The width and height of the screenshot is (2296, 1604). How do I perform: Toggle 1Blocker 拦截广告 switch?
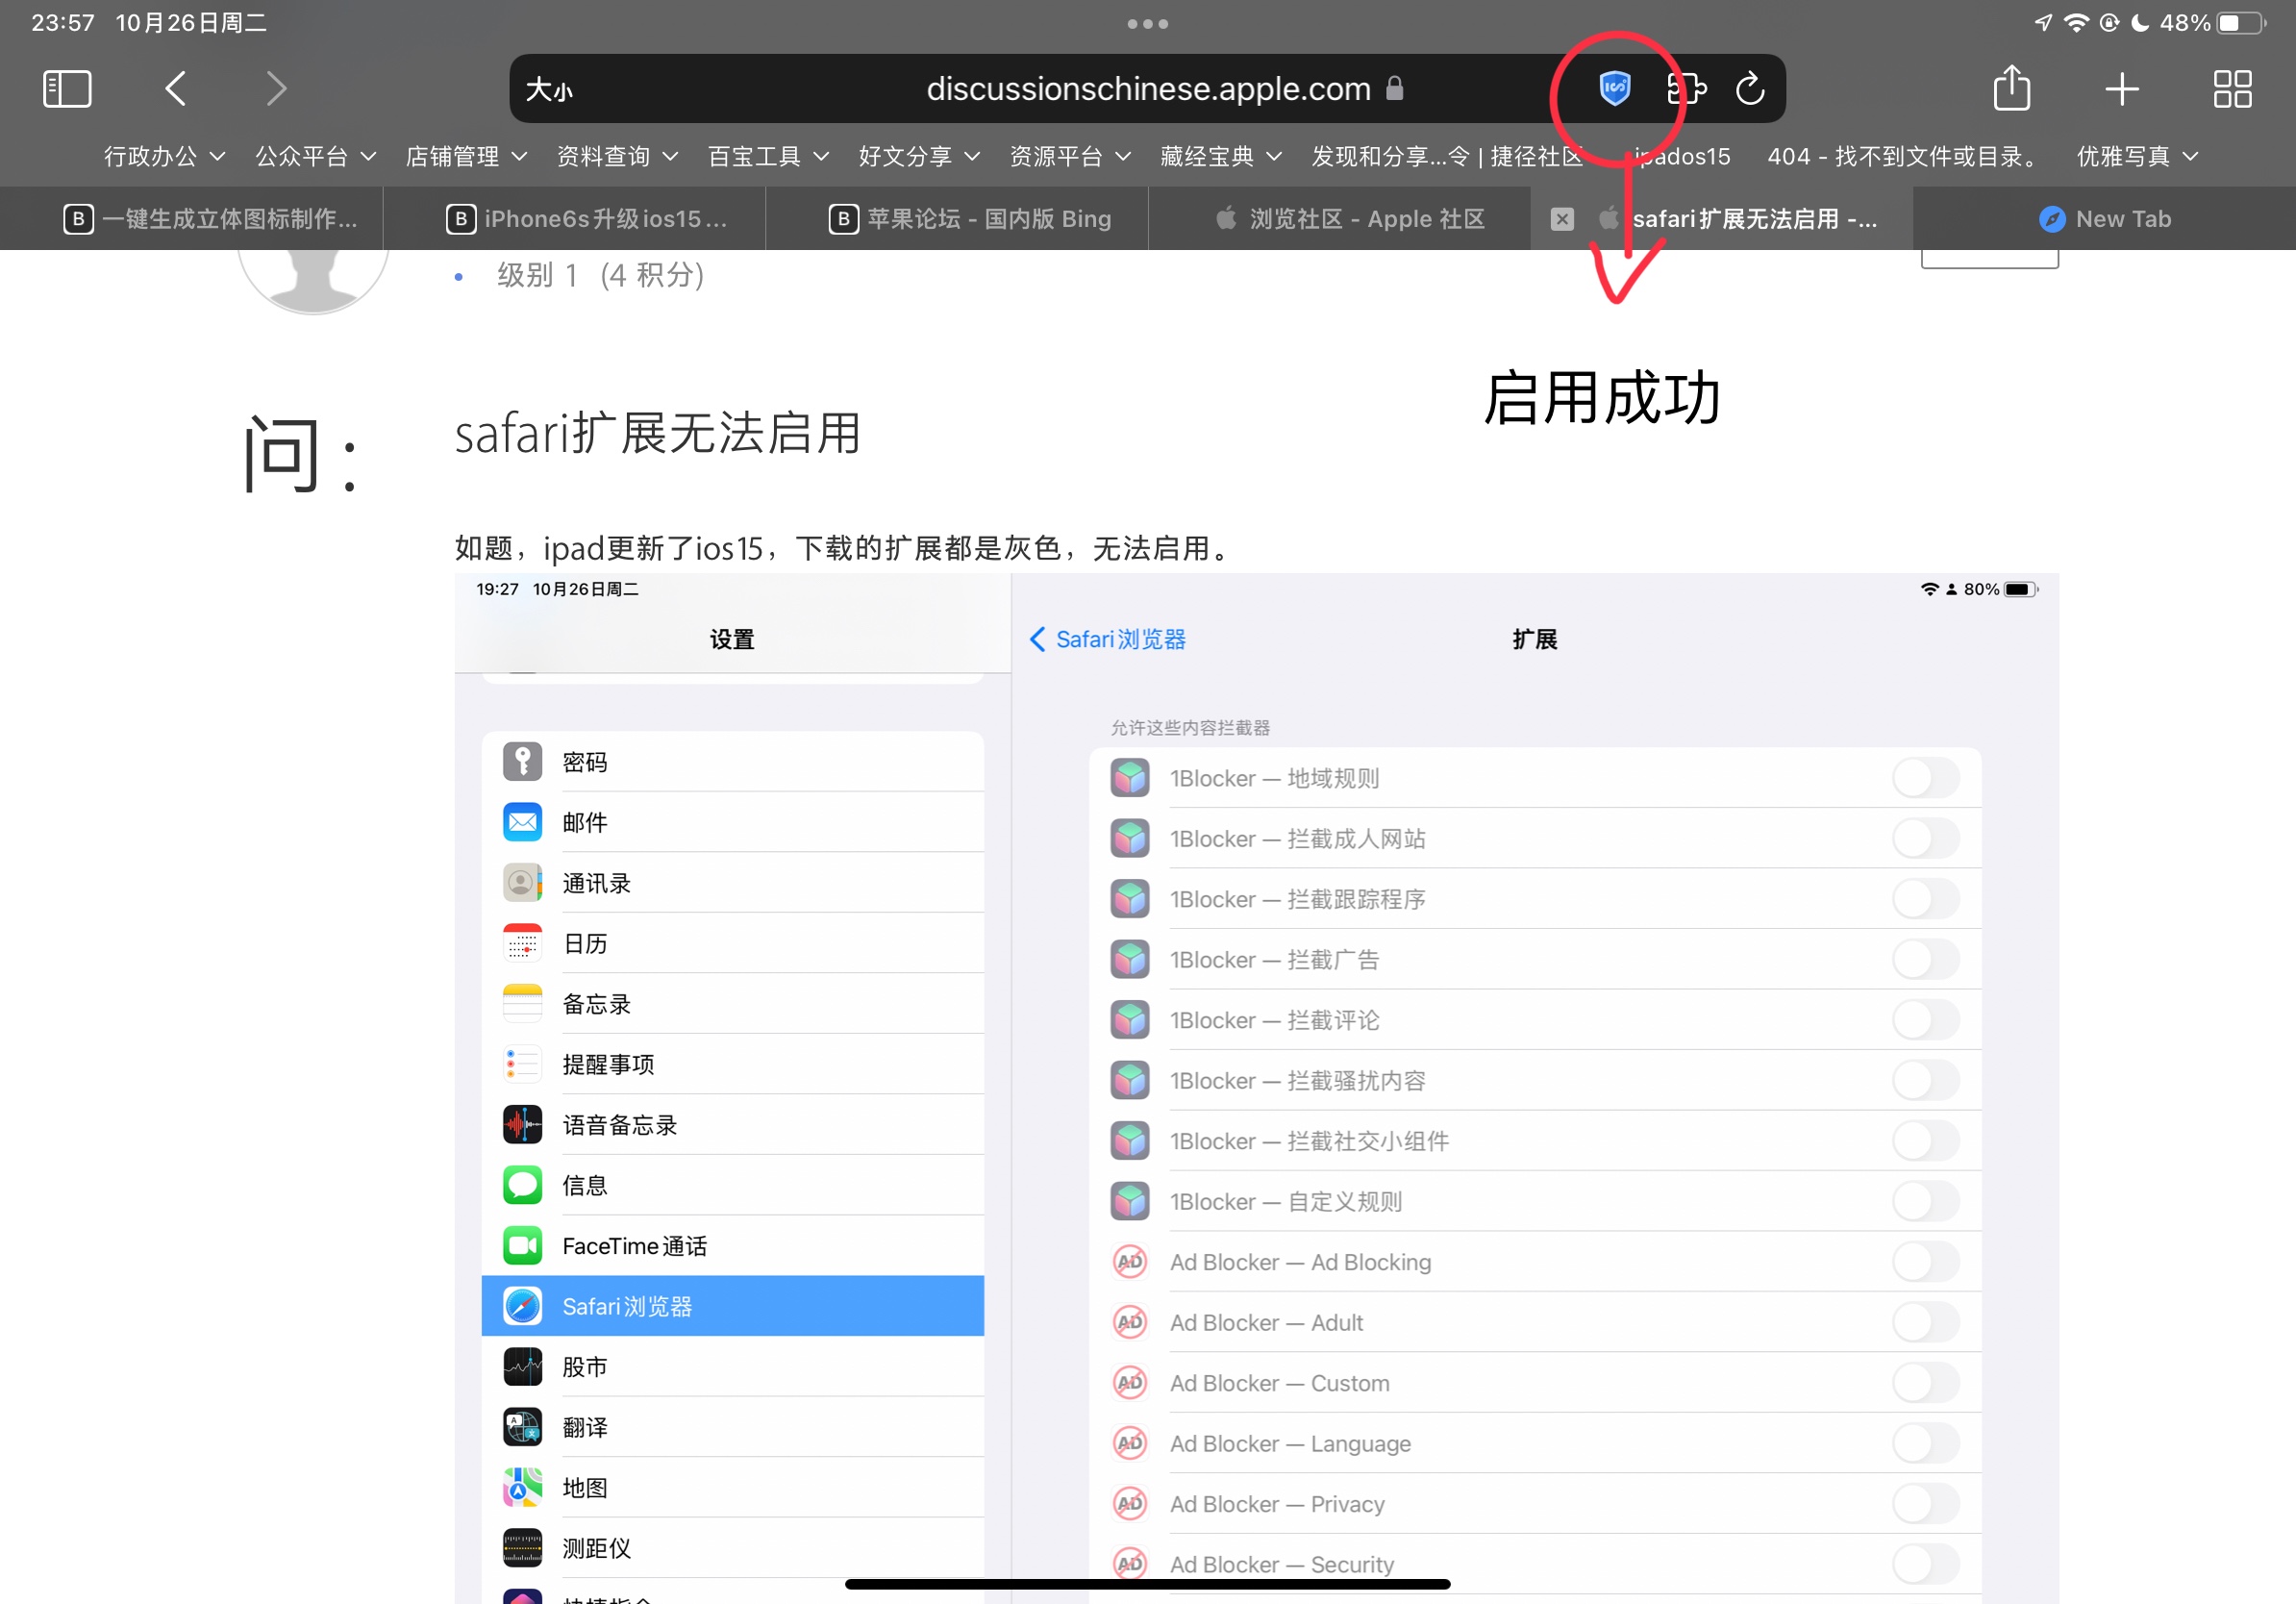(x=1925, y=960)
